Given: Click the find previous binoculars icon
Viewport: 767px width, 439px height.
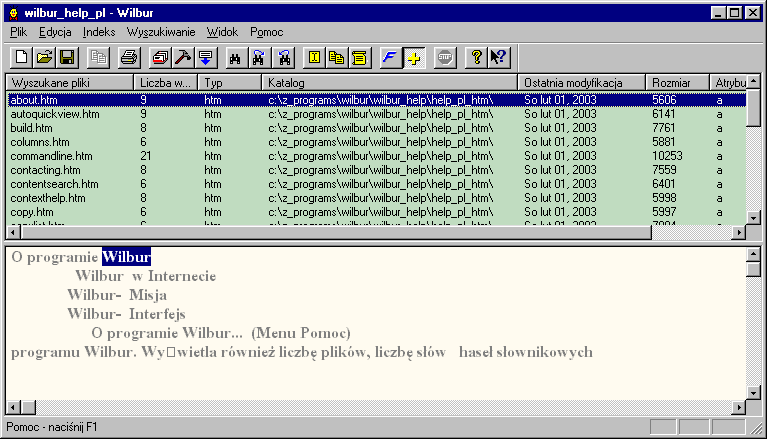Looking at the screenshot, I should pos(284,58).
